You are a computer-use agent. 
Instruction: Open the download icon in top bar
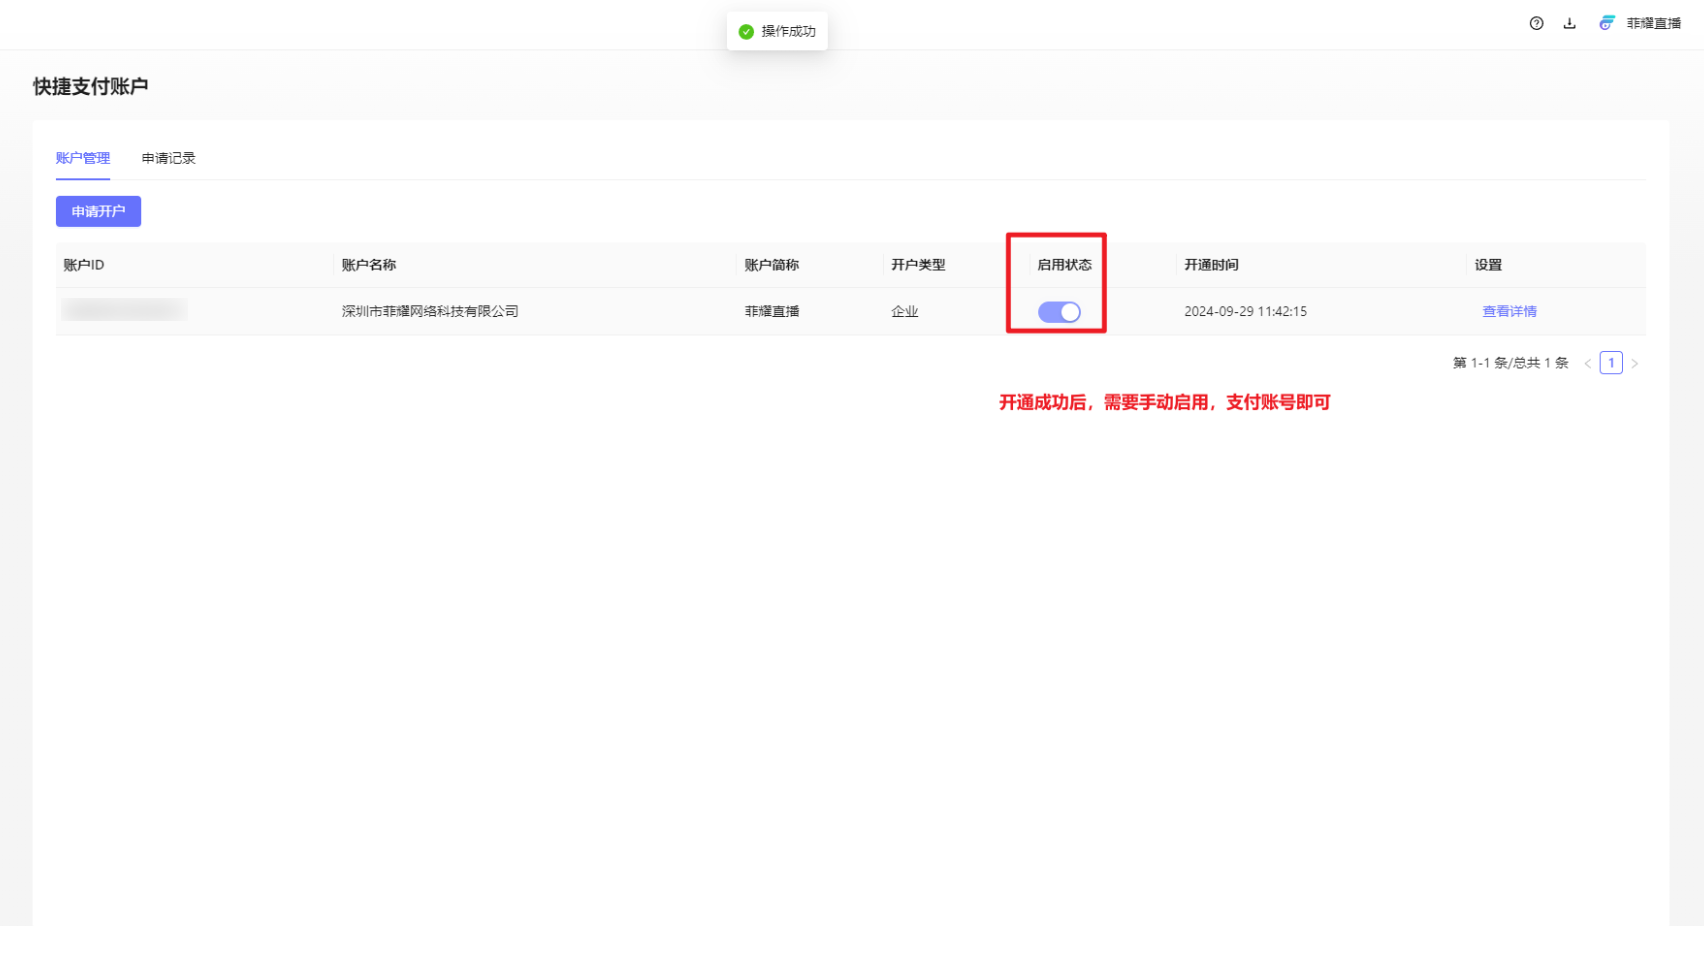(1569, 23)
